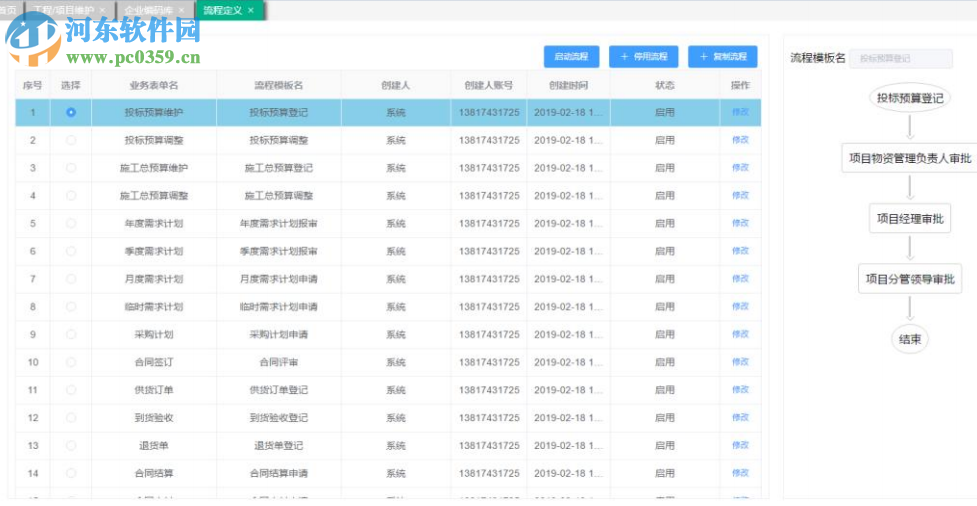
Task: Click 修改 link in 采购计划 row
Action: [x=740, y=334]
